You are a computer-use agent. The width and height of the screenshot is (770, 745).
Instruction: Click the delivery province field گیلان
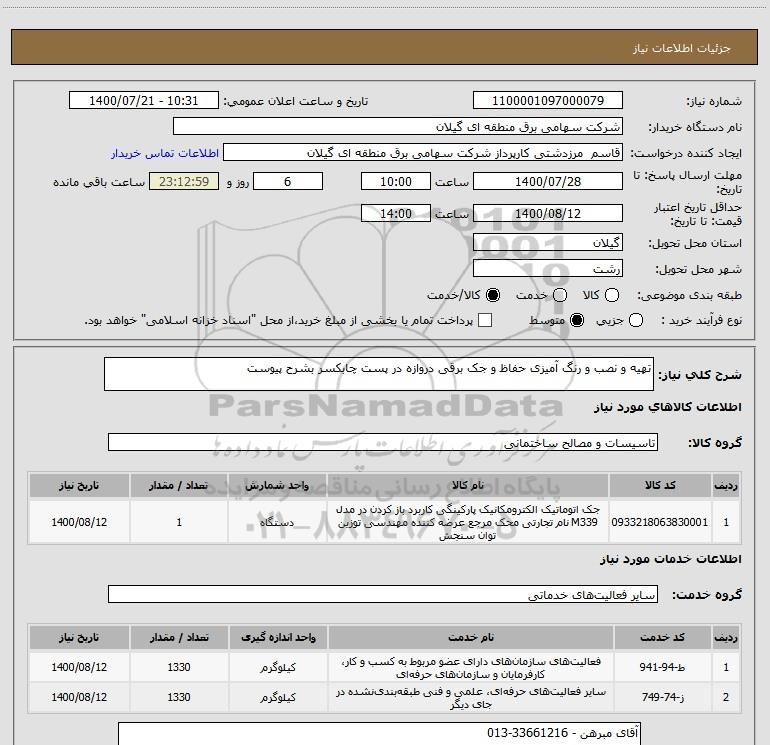click(x=548, y=243)
